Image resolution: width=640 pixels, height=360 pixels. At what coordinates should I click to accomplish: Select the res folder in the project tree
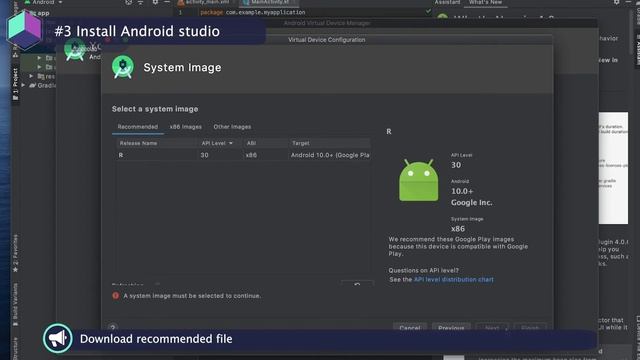[46, 76]
